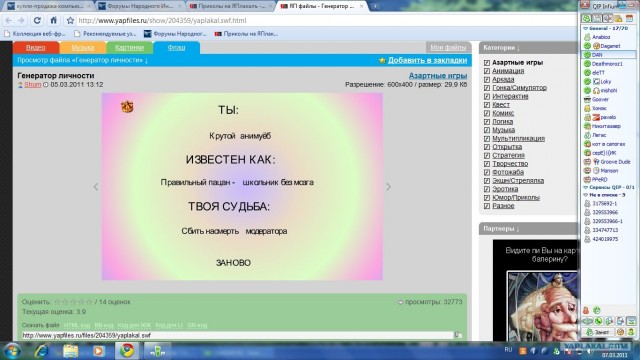Open Юмор/Приколы category link

point(516,198)
